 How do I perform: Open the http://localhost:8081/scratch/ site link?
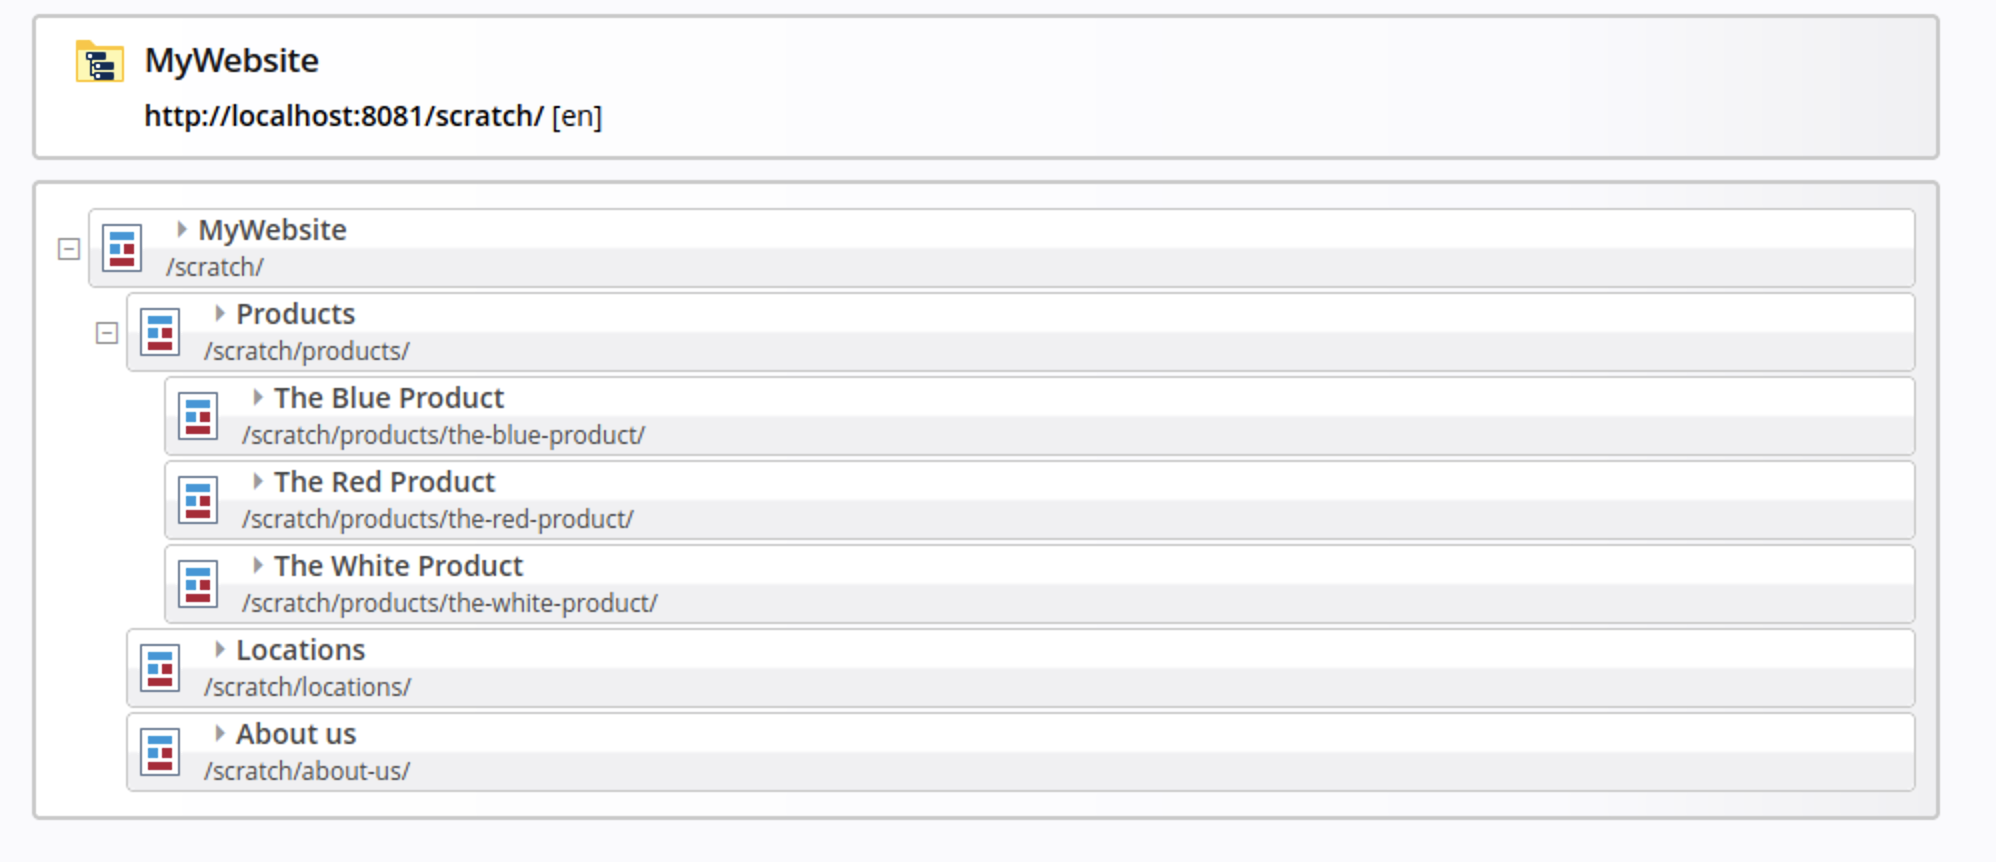tap(343, 117)
